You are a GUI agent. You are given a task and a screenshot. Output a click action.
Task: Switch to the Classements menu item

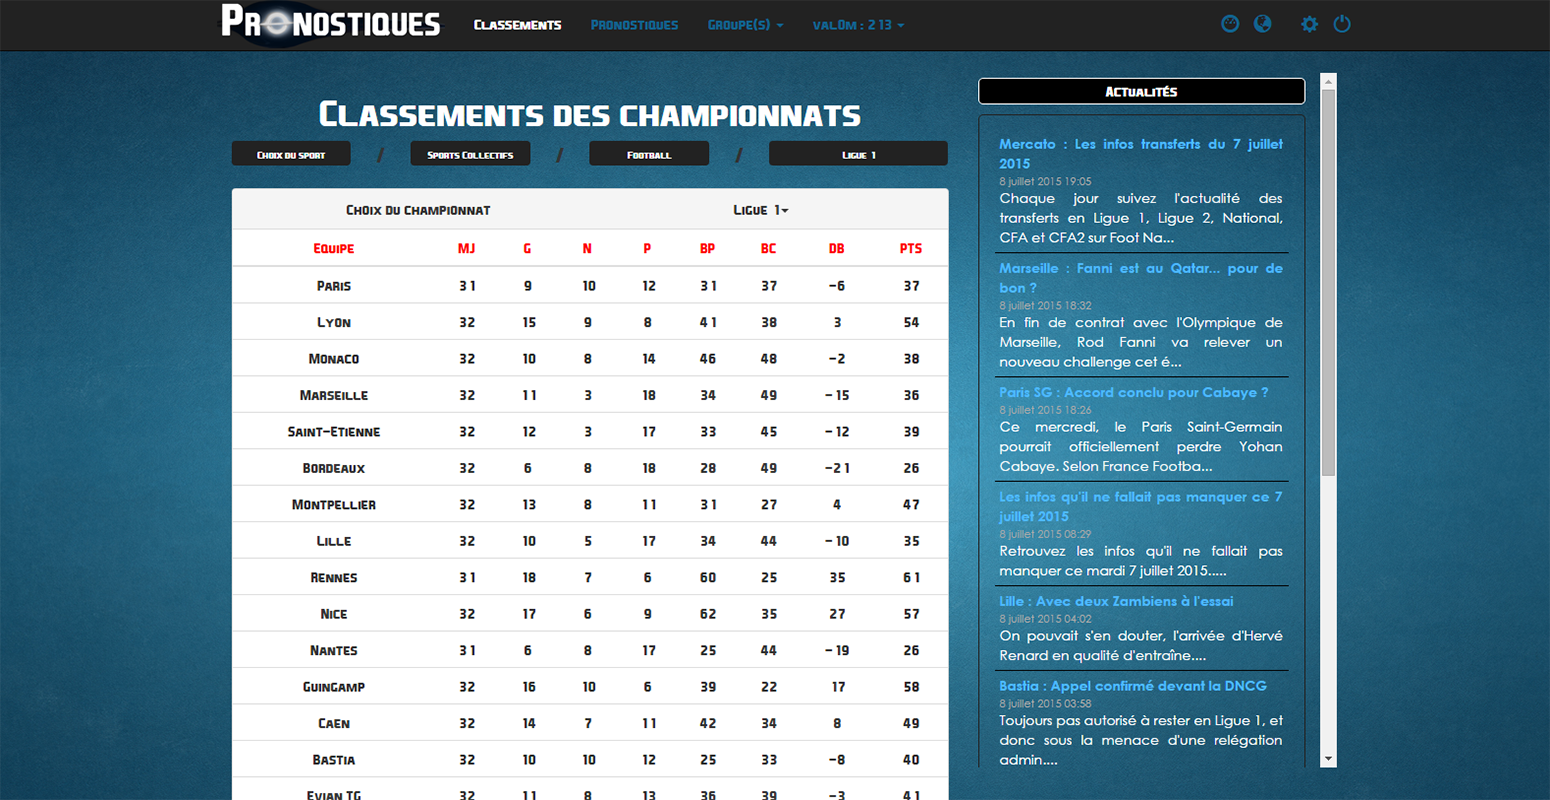[x=517, y=24]
